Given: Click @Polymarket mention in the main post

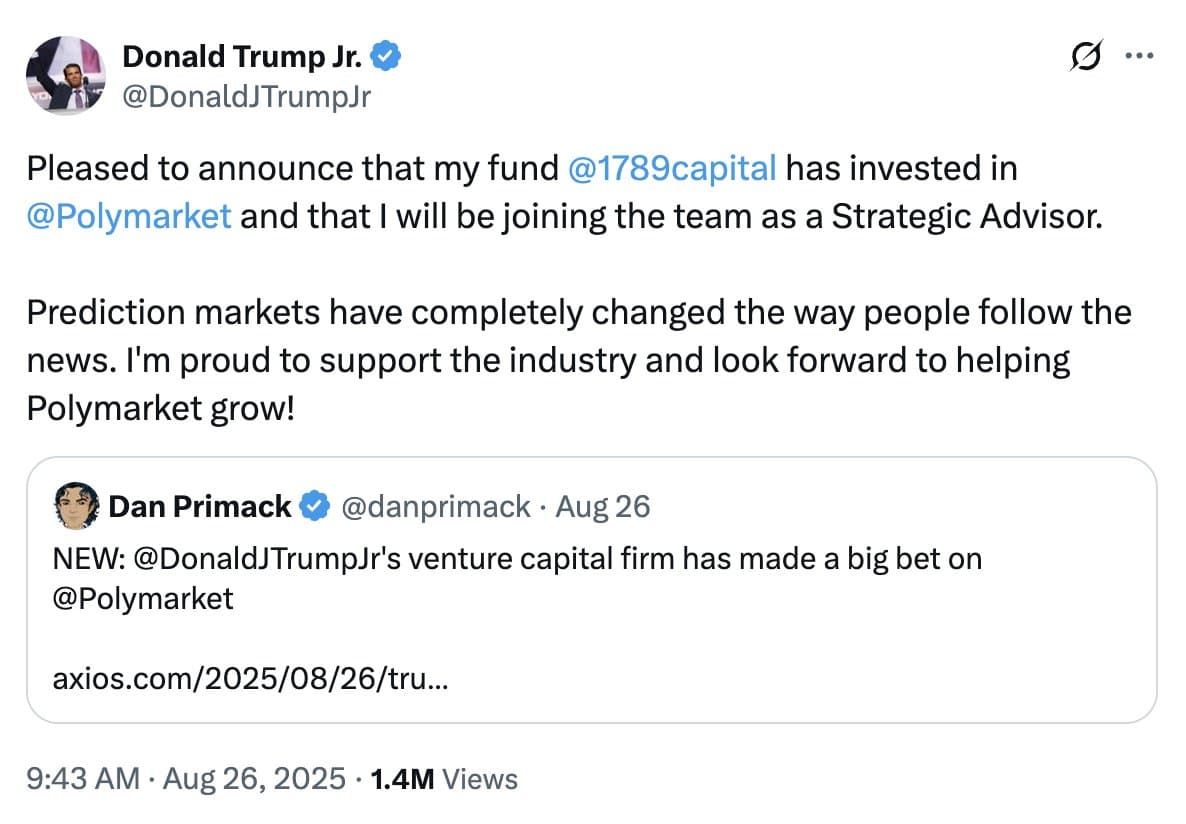Looking at the screenshot, I should pos(129,216).
